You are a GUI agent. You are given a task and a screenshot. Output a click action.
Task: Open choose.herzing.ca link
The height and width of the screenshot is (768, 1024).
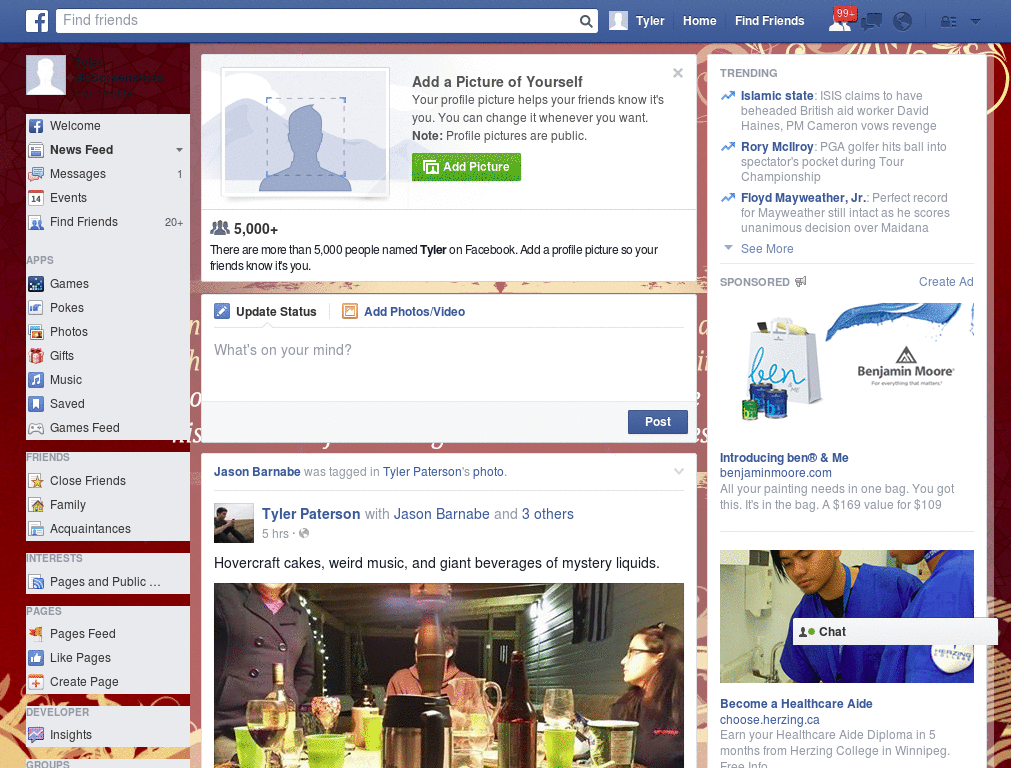[x=769, y=720]
